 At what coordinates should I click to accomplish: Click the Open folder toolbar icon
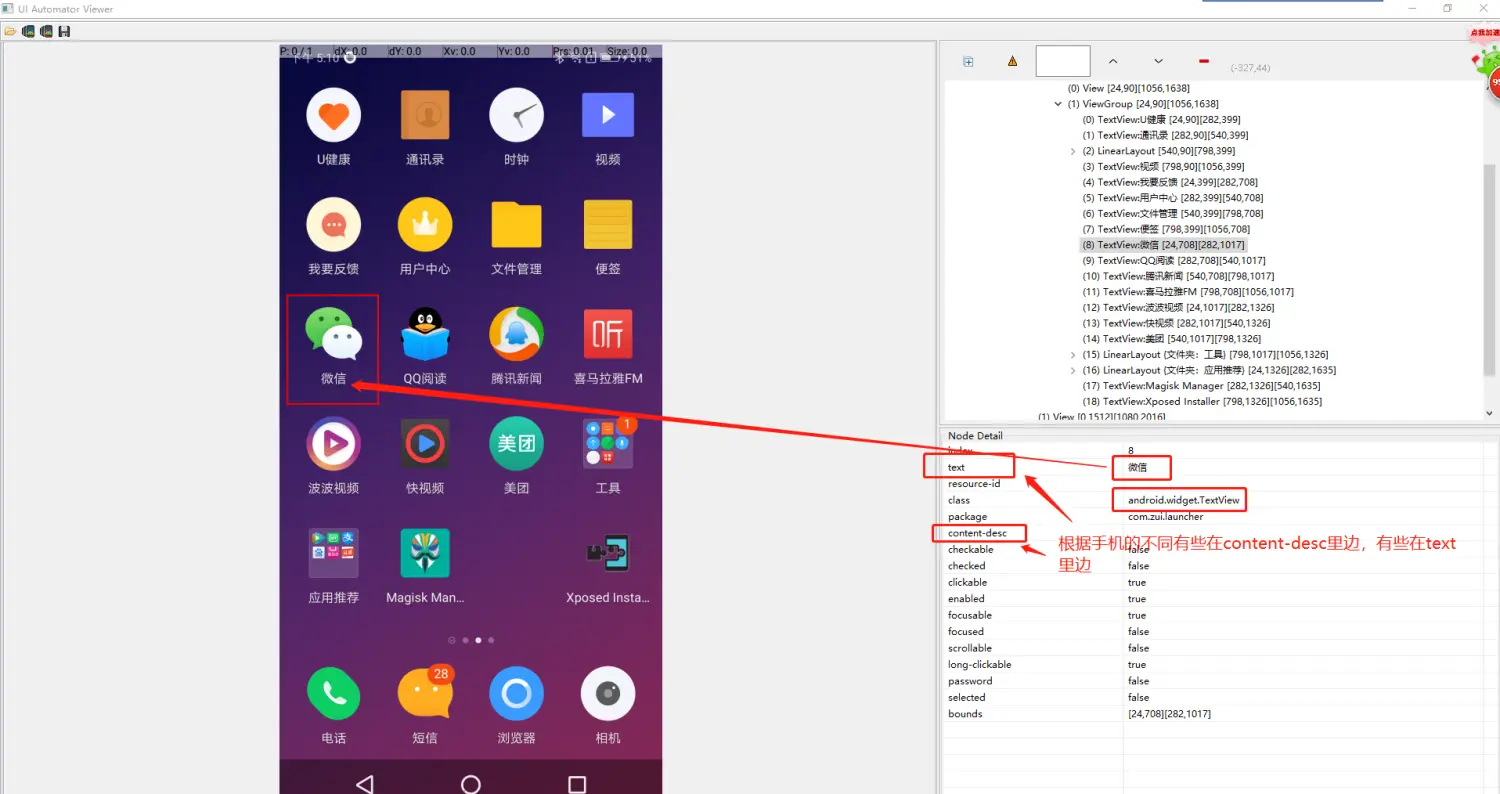(10, 32)
